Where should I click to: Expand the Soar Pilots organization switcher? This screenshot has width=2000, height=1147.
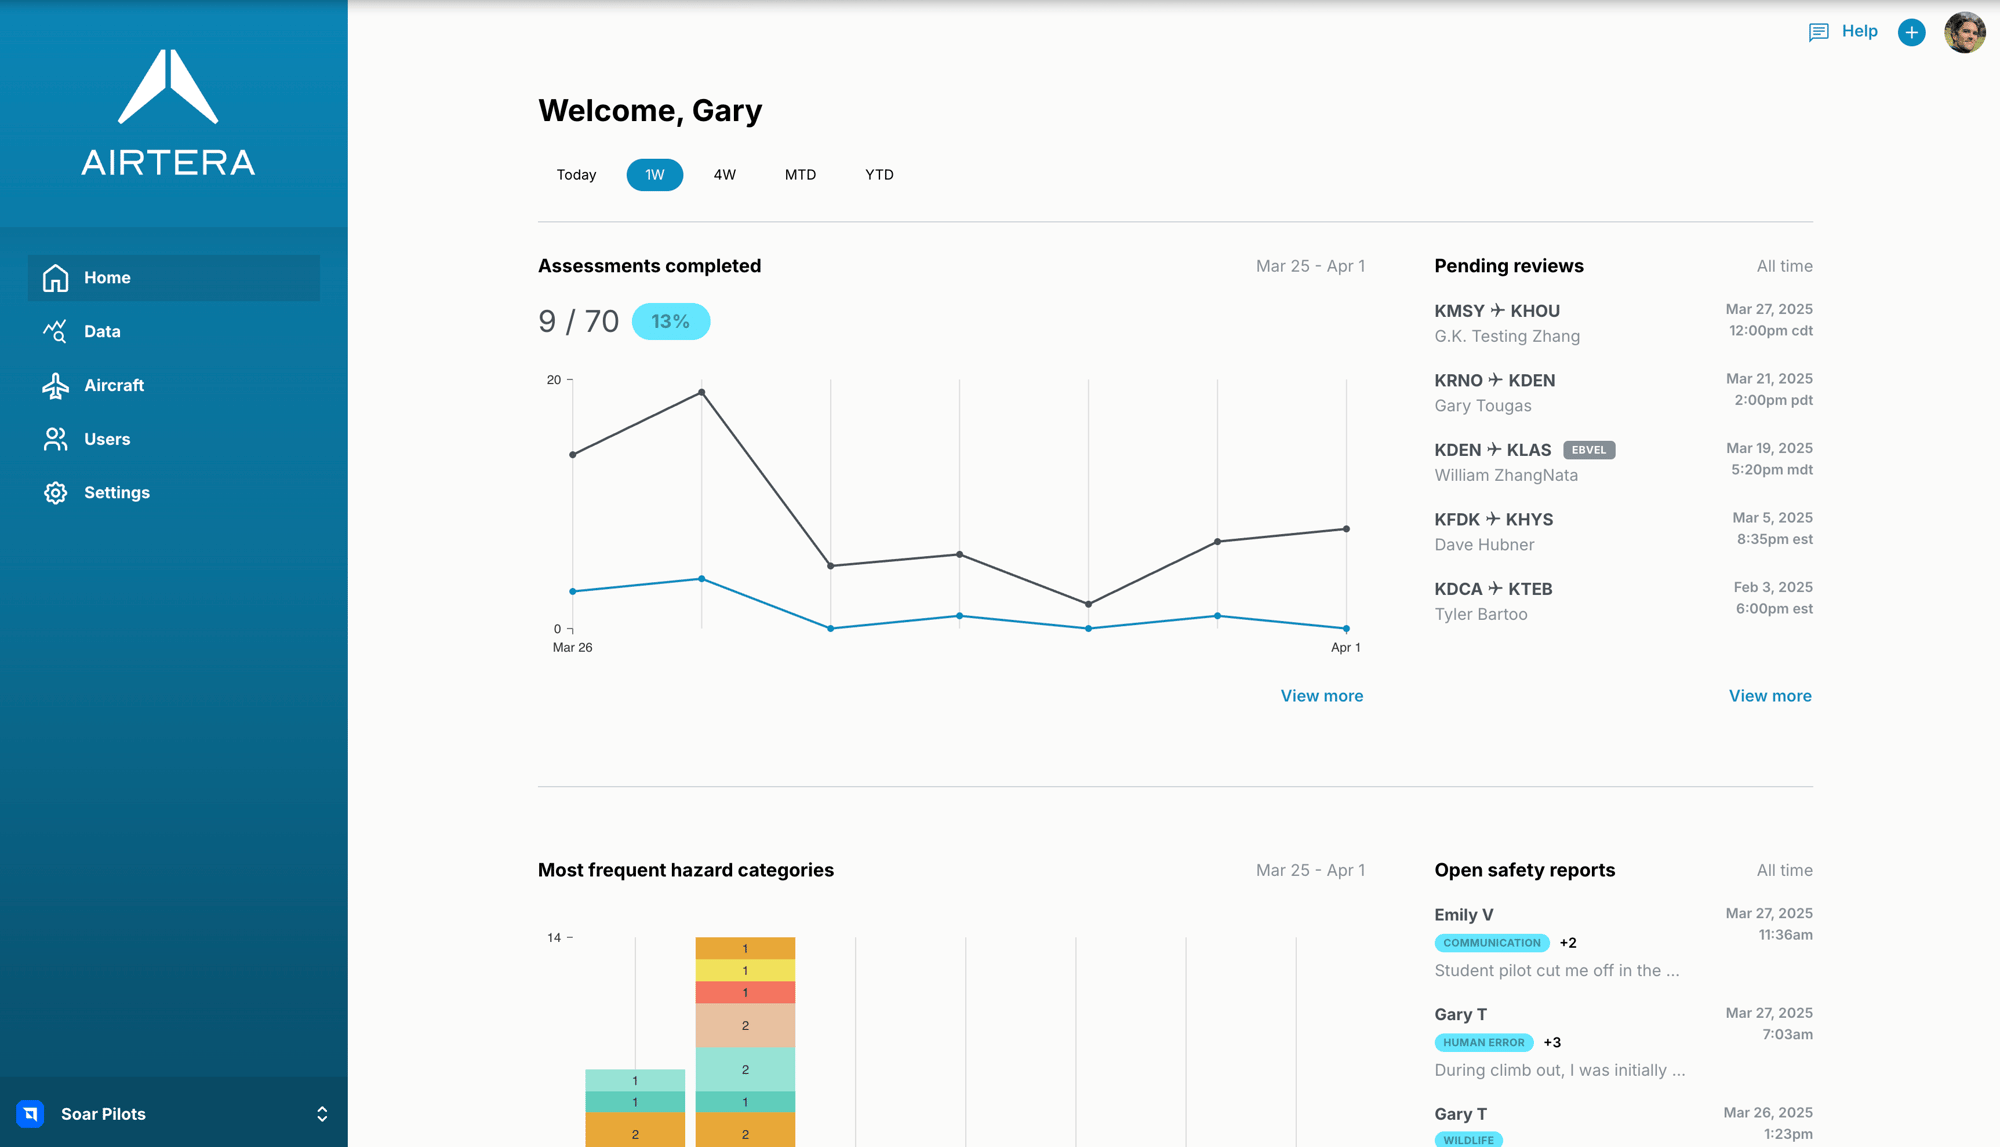[x=322, y=1113]
